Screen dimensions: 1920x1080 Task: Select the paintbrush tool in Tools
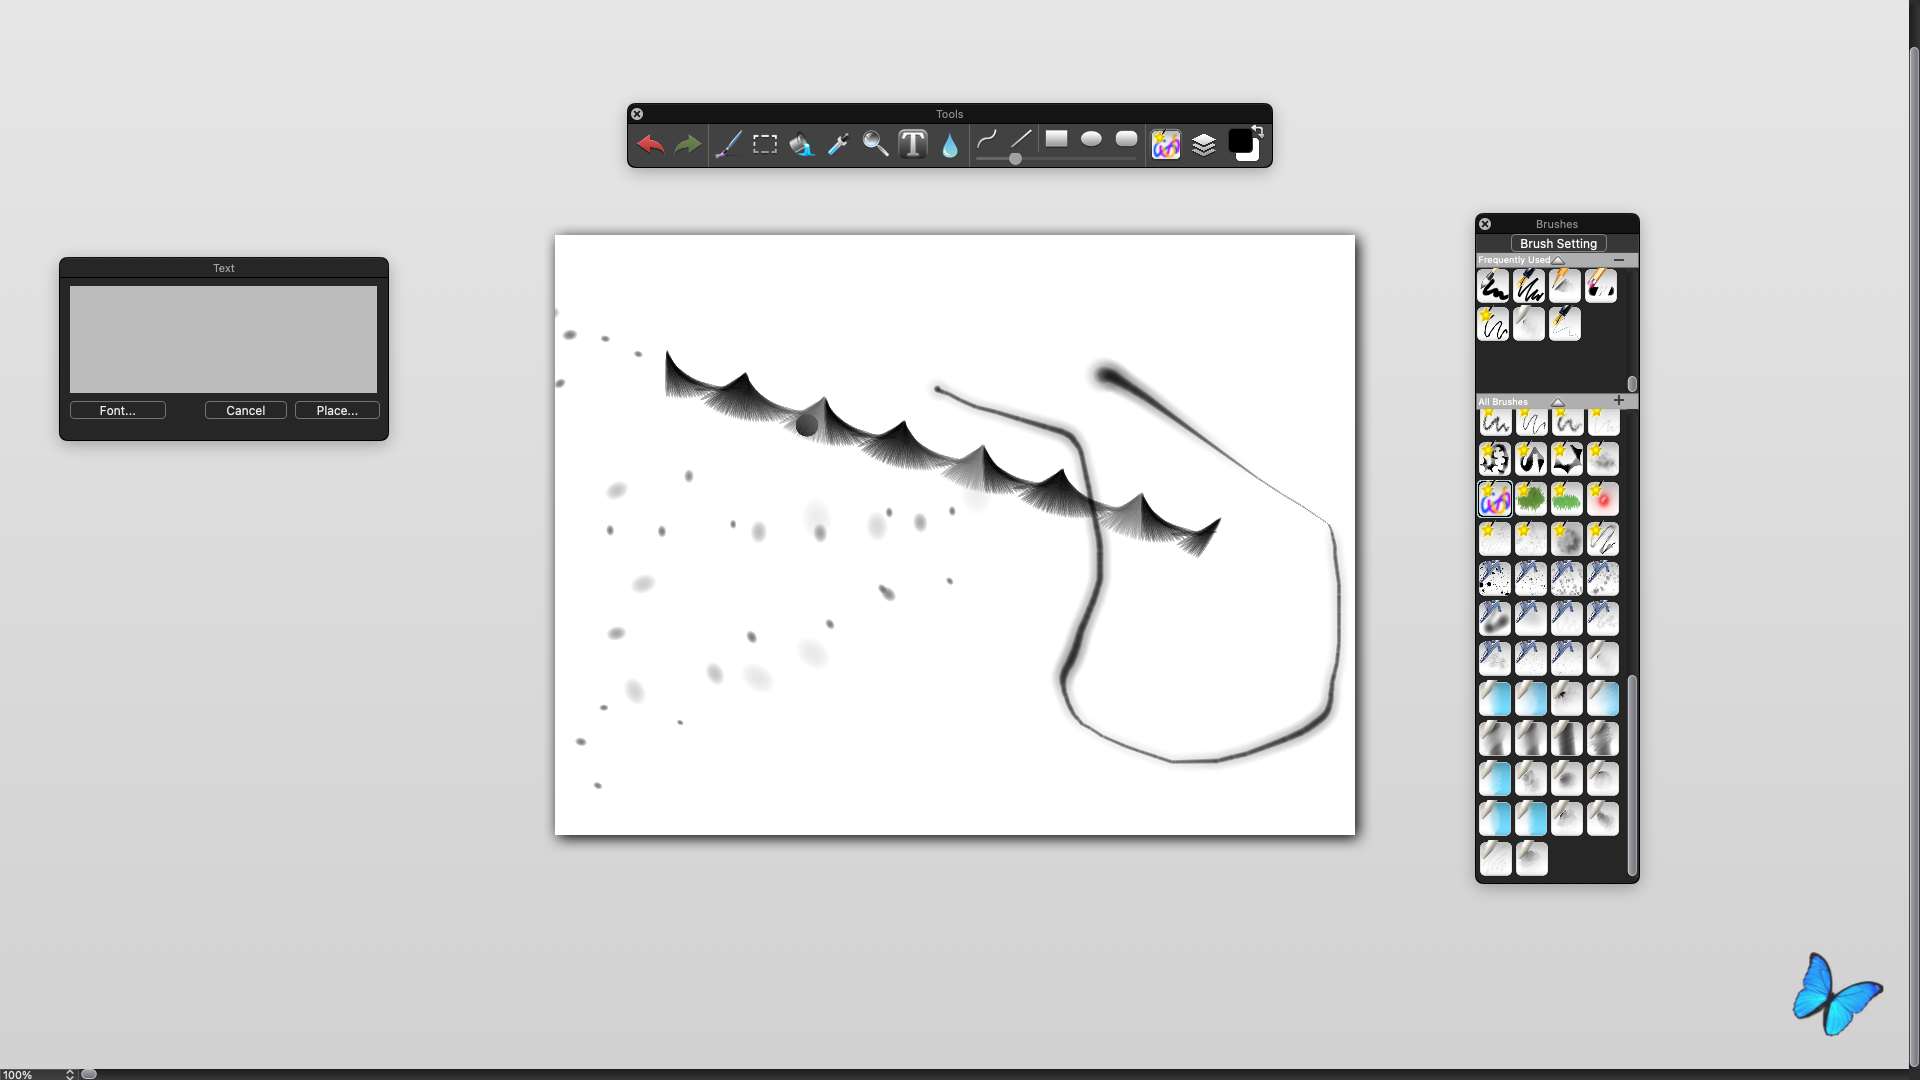[728, 145]
